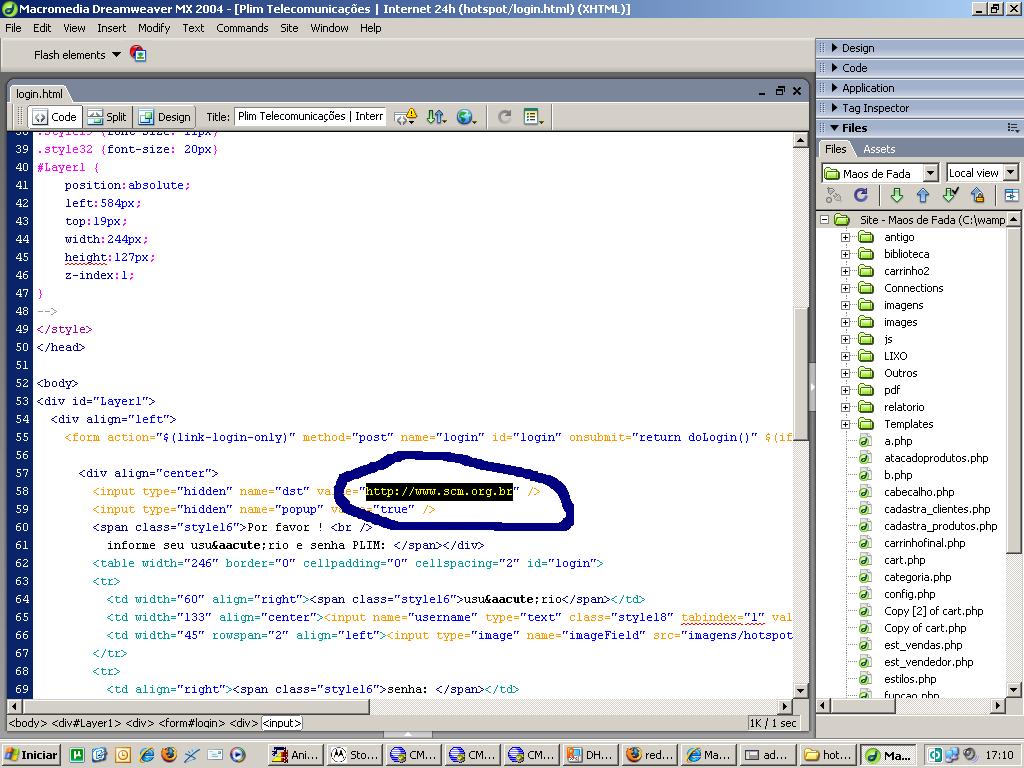Open the File Management arrows icon
This screenshot has height=768, width=1024.
(435, 117)
